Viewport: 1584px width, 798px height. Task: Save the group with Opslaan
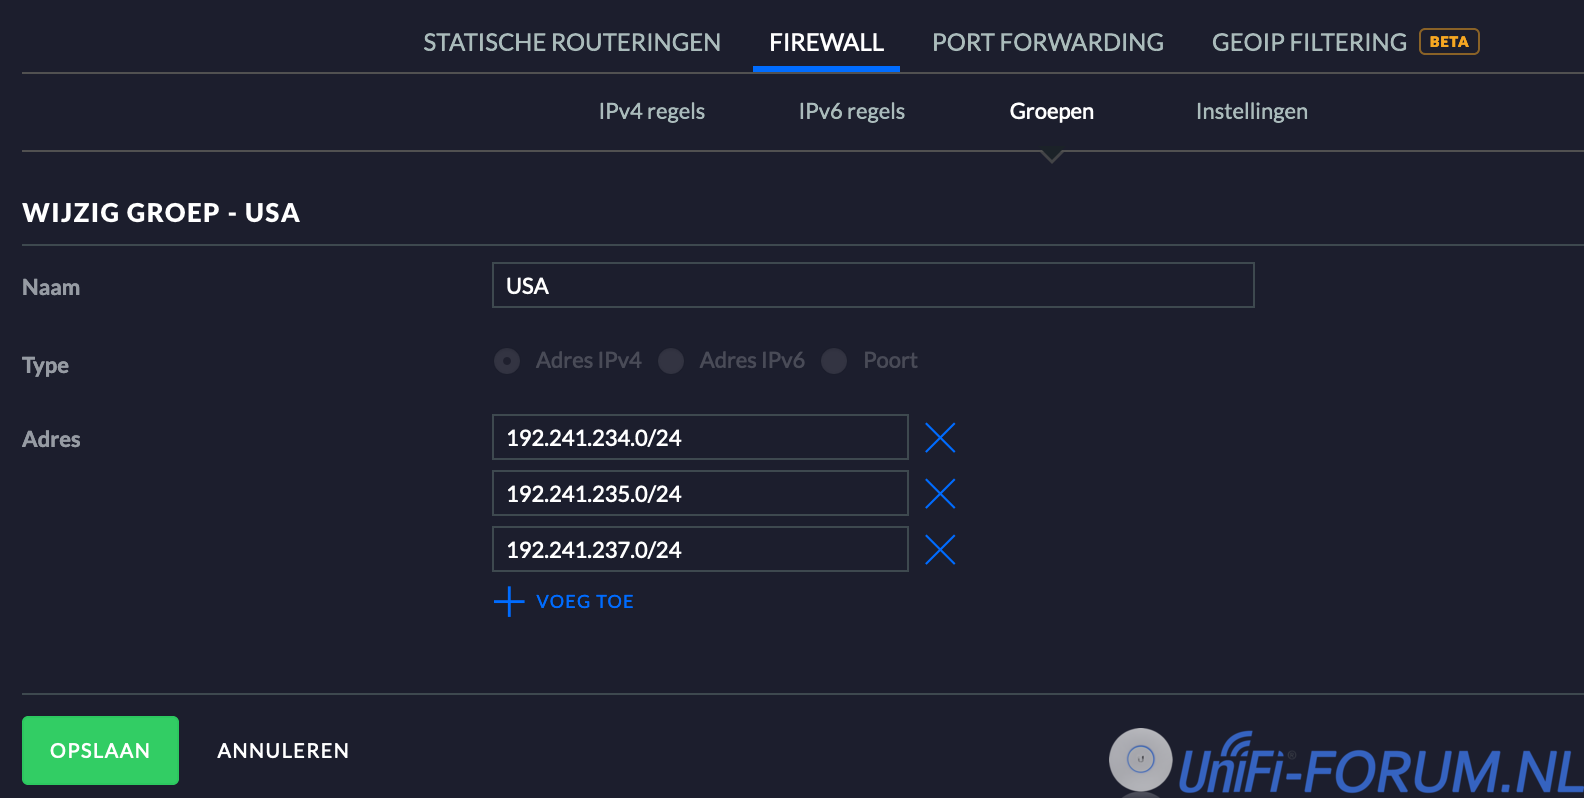point(100,750)
